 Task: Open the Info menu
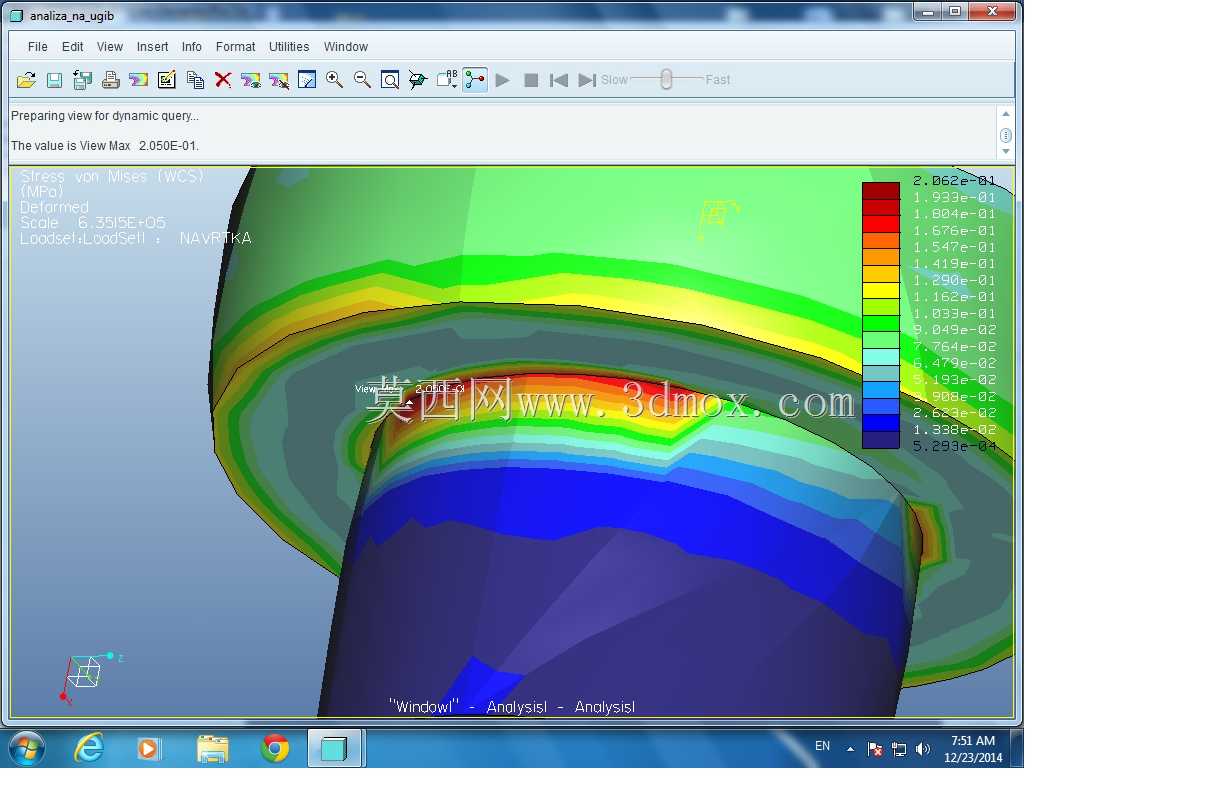pyautogui.click(x=192, y=47)
